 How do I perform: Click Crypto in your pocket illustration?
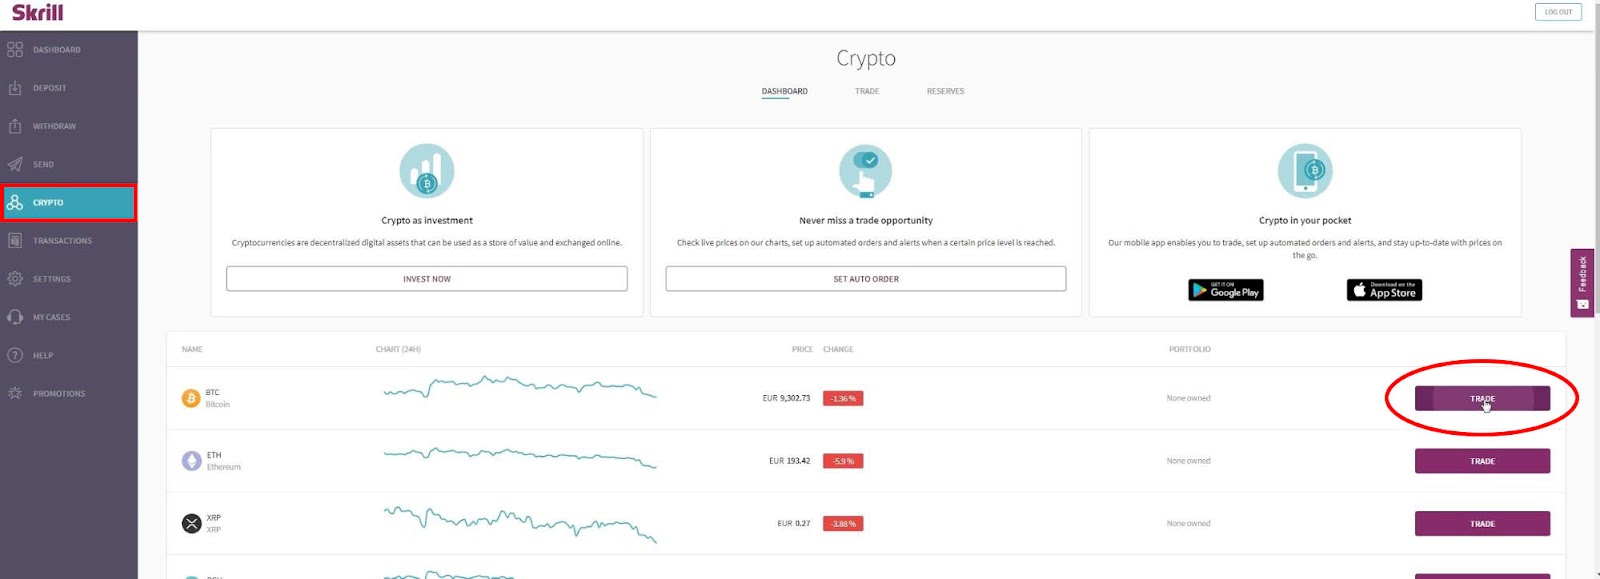coord(1305,171)
